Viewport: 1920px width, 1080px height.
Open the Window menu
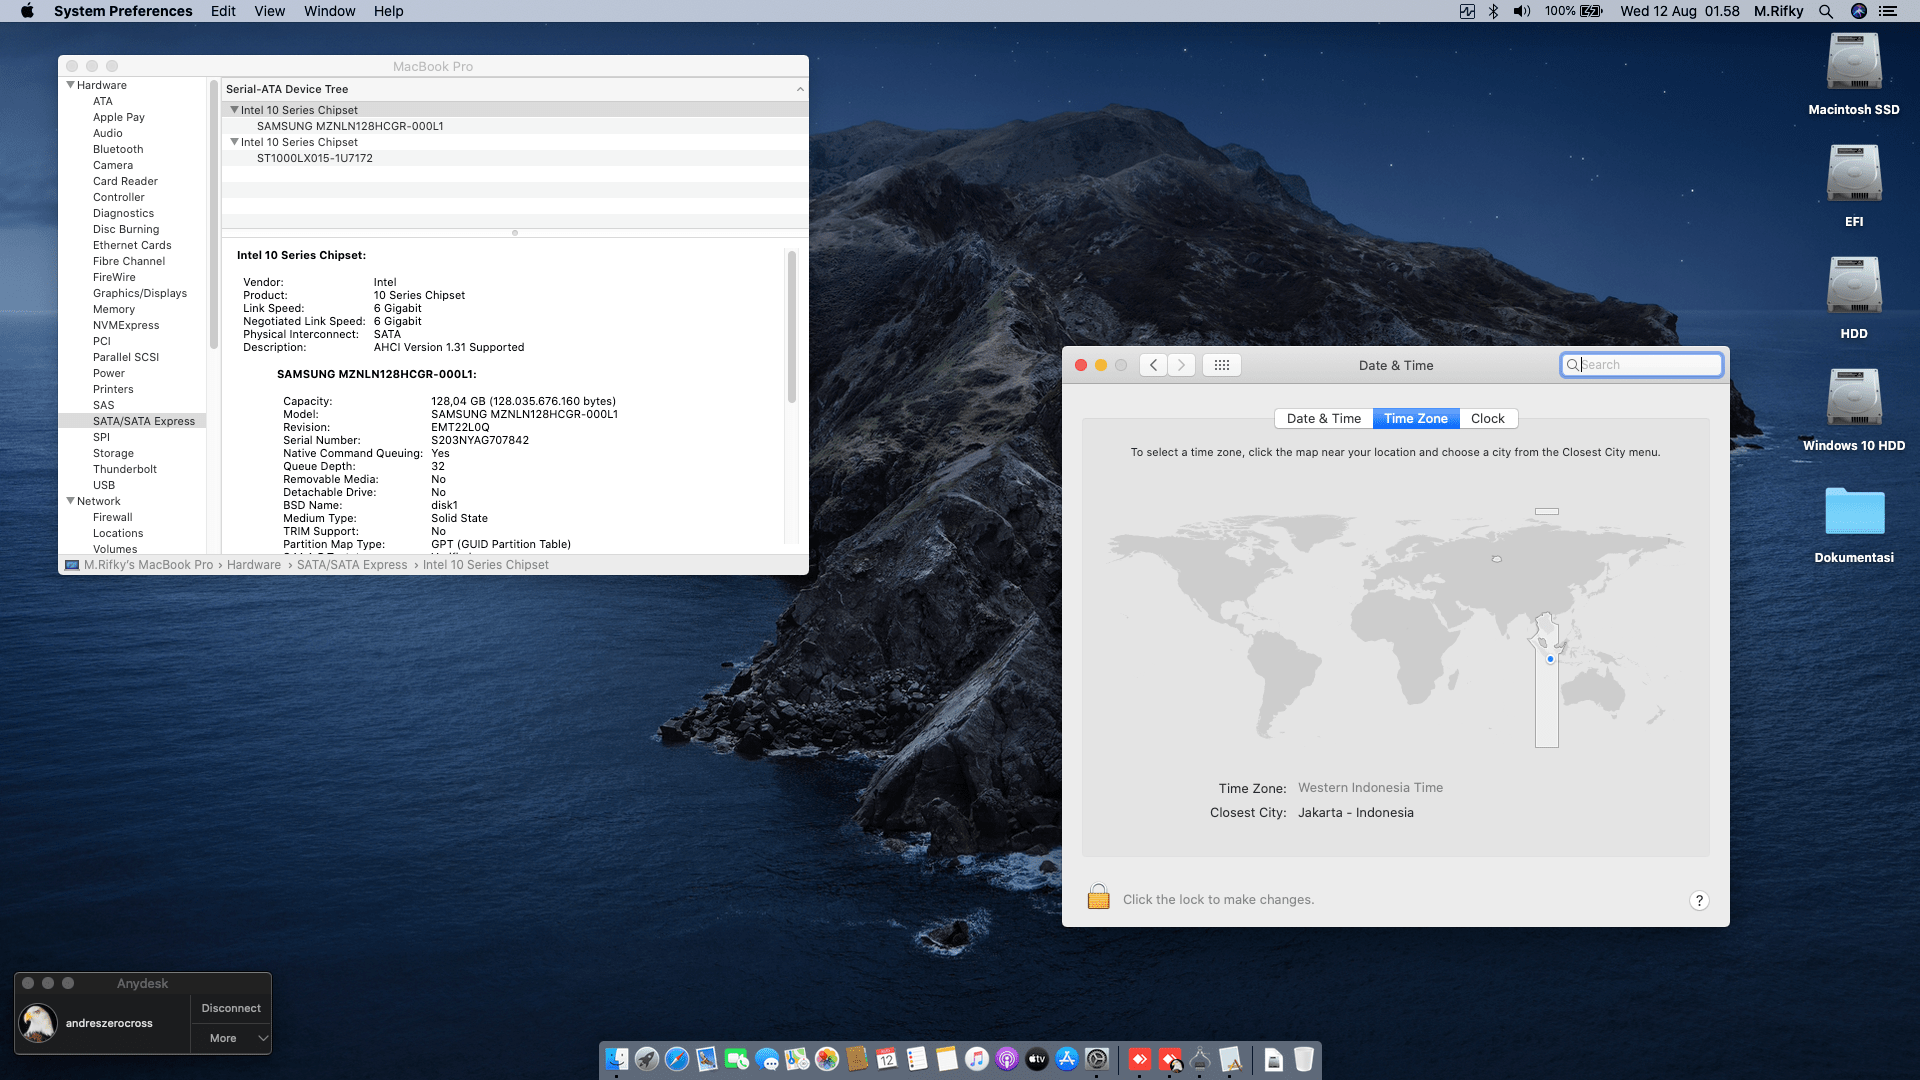(x=329, y=11)
